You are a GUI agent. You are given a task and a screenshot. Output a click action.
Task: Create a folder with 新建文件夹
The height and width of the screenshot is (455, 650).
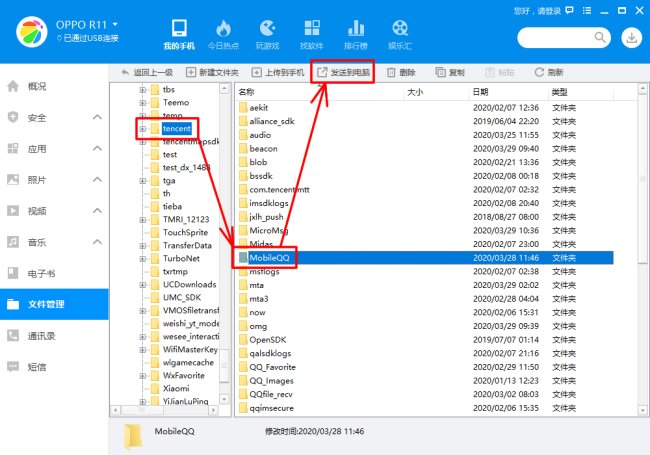(212, 73)
